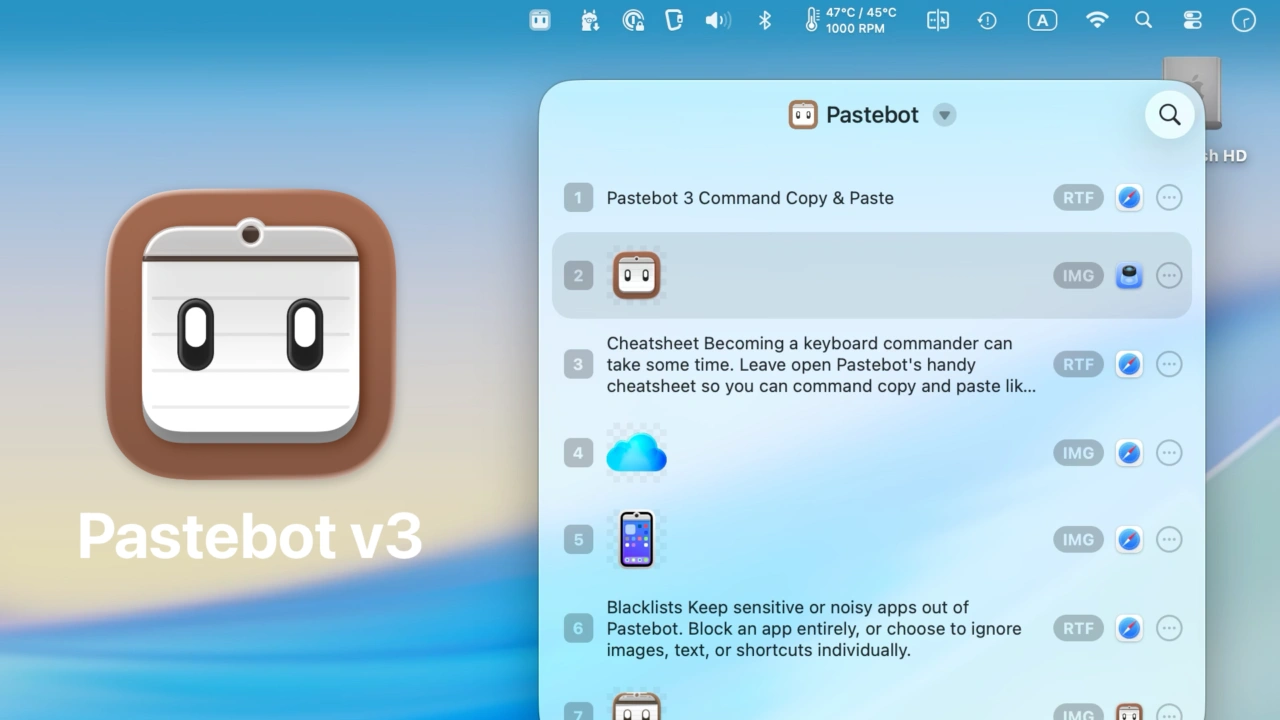Viewport: 1280px width, 720px height.
Task: Open more options for the cloud clipping
Action: 1169,453
